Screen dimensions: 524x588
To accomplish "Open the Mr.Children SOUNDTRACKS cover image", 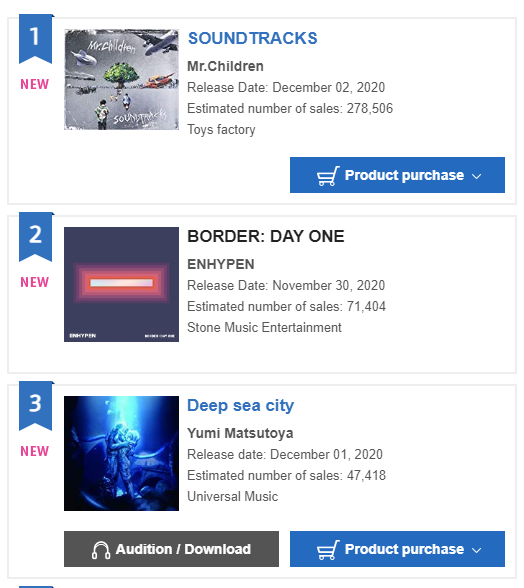I will tap(122, 80).
